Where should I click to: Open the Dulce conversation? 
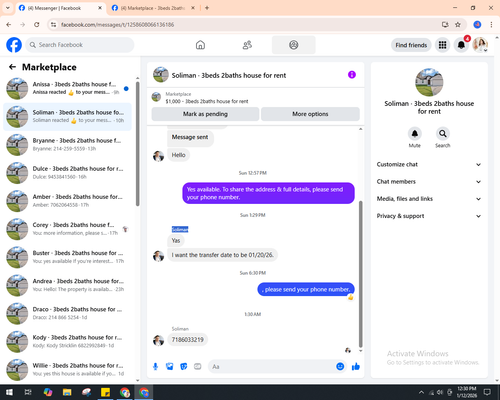(x=67, y=173)
